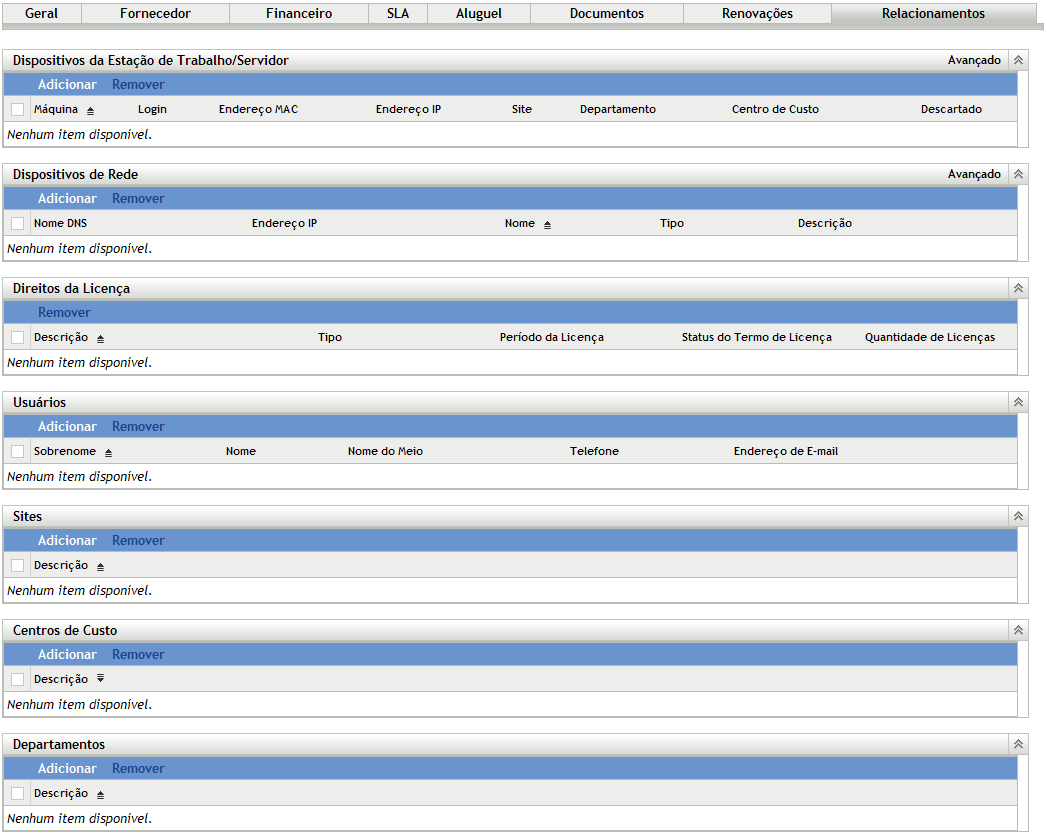Go to the Aluguel tab
1047x835 pixels.
[479, 13]
